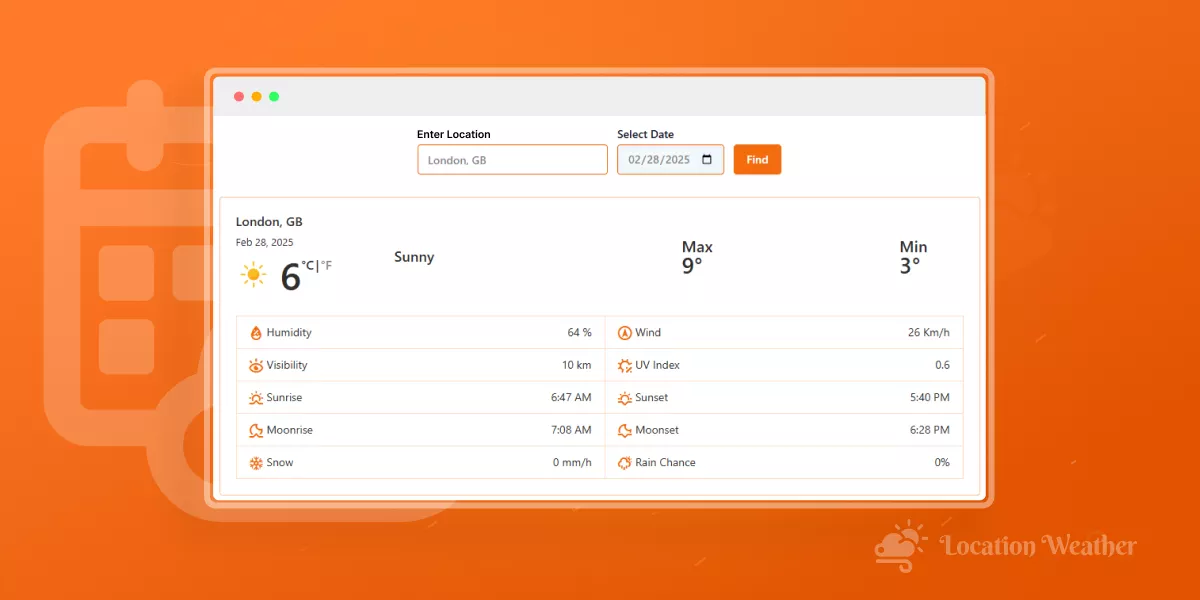This screenshot has height=600, width=1200.
Task: Click the Rain Chance umbrella icon
Action: pyautogui.click(x=626, y=462)
